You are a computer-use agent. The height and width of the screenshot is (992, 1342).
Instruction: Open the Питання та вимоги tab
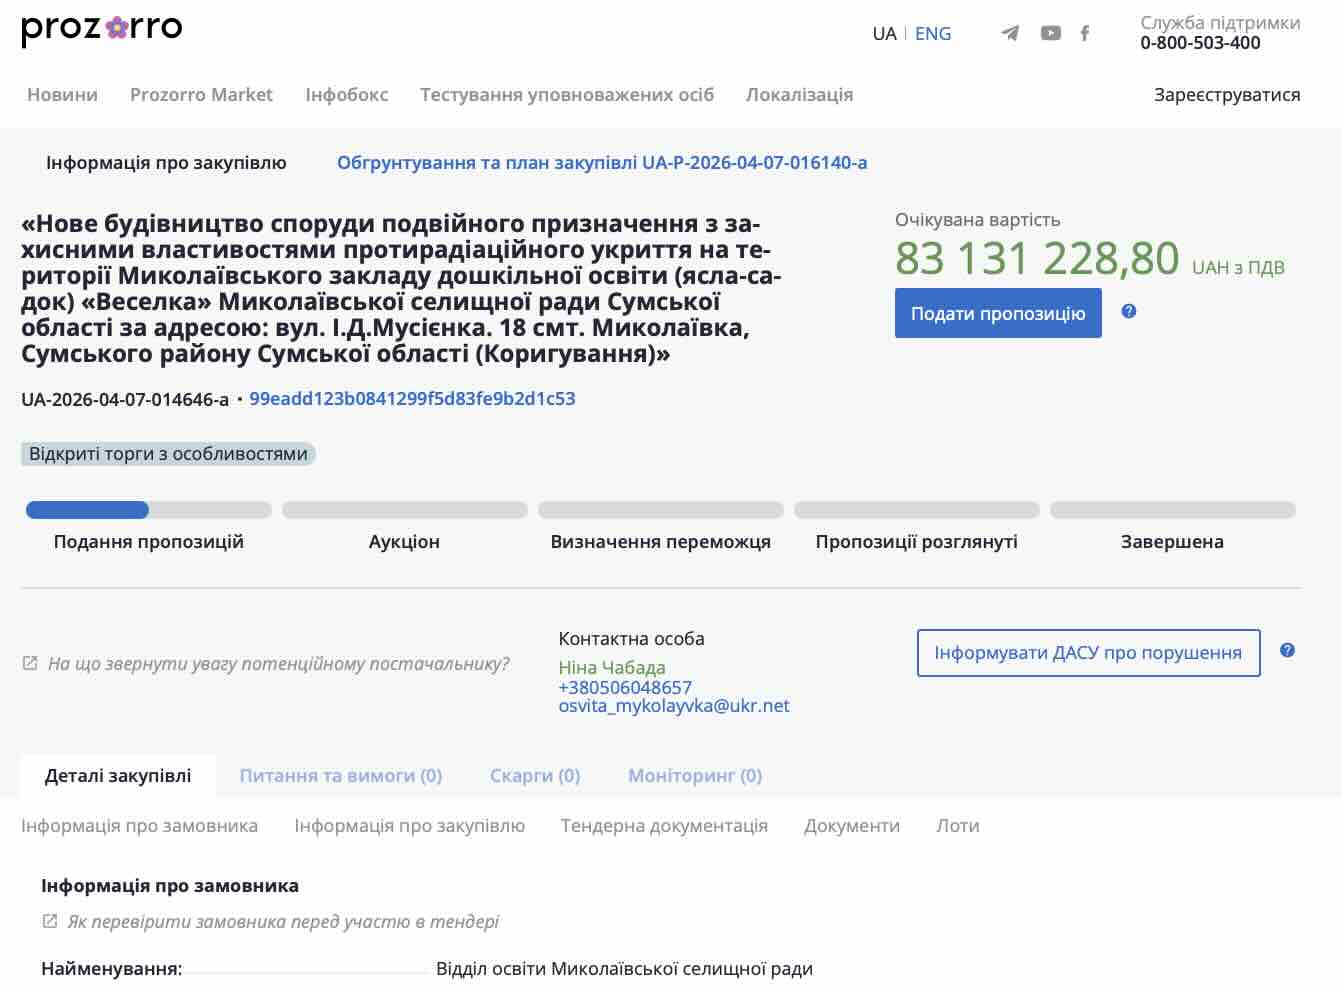[x=340, y=776]
